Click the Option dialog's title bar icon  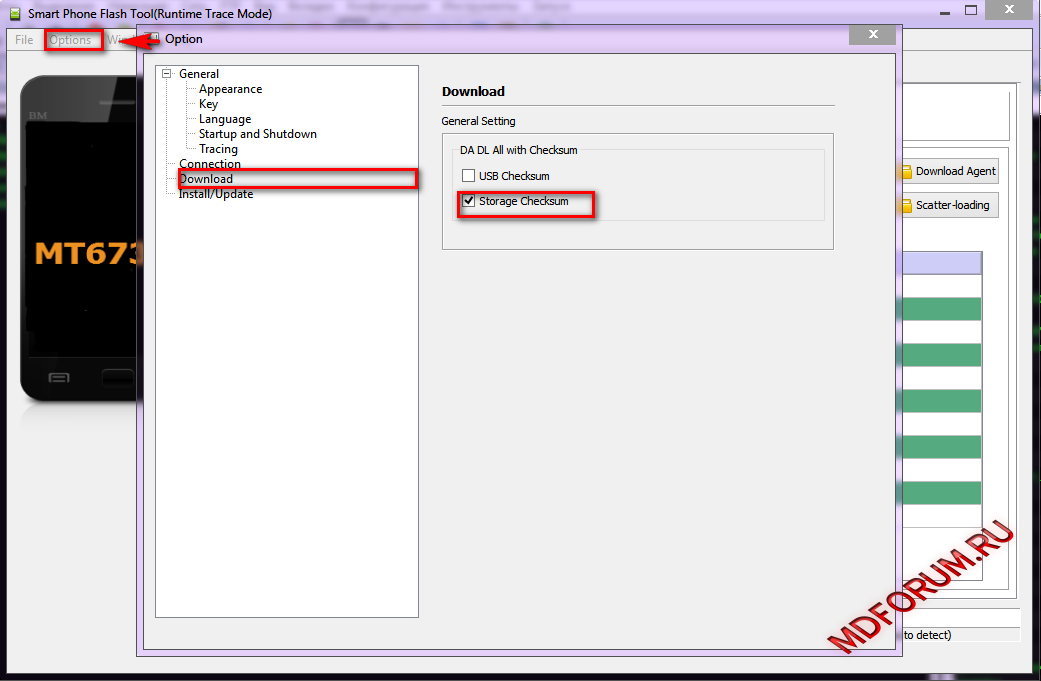(154, 39)
